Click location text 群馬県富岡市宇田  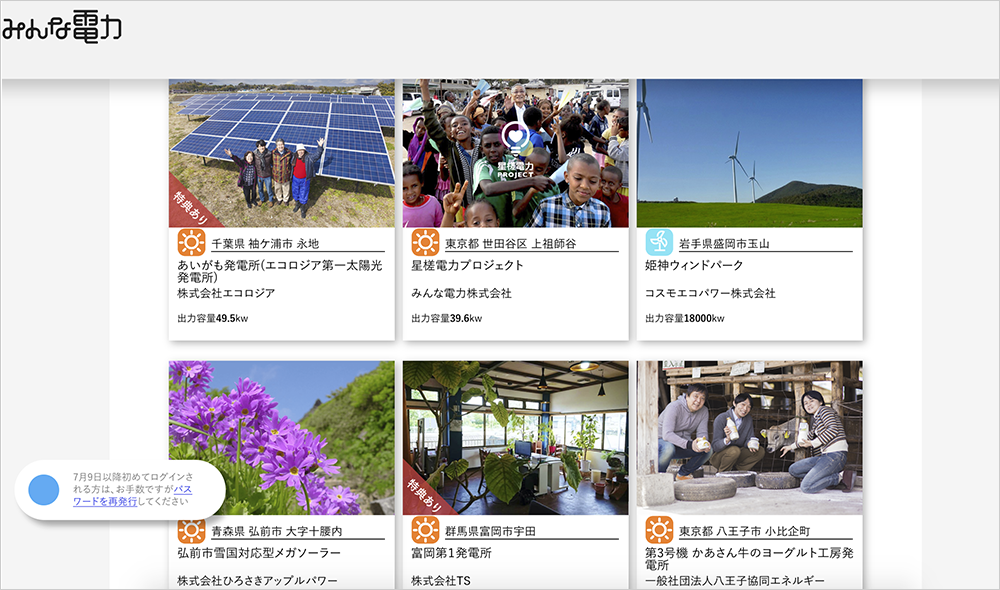point(490,531)
